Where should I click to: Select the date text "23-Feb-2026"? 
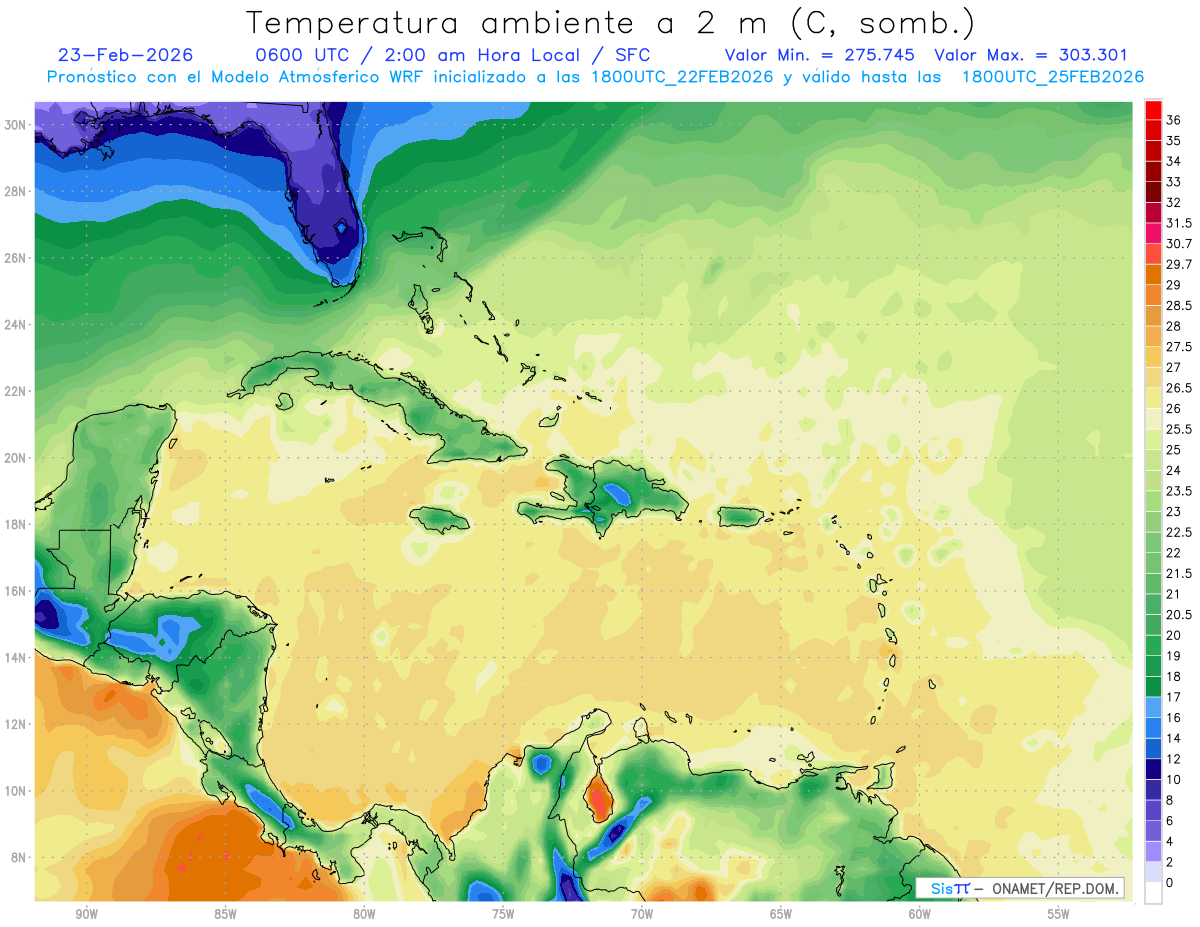click(x=125, y=55)
